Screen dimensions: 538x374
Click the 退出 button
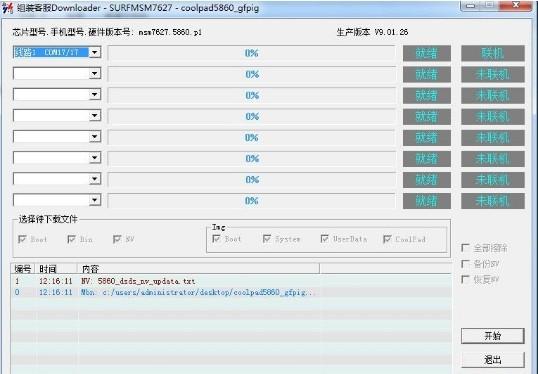(493, 360)
